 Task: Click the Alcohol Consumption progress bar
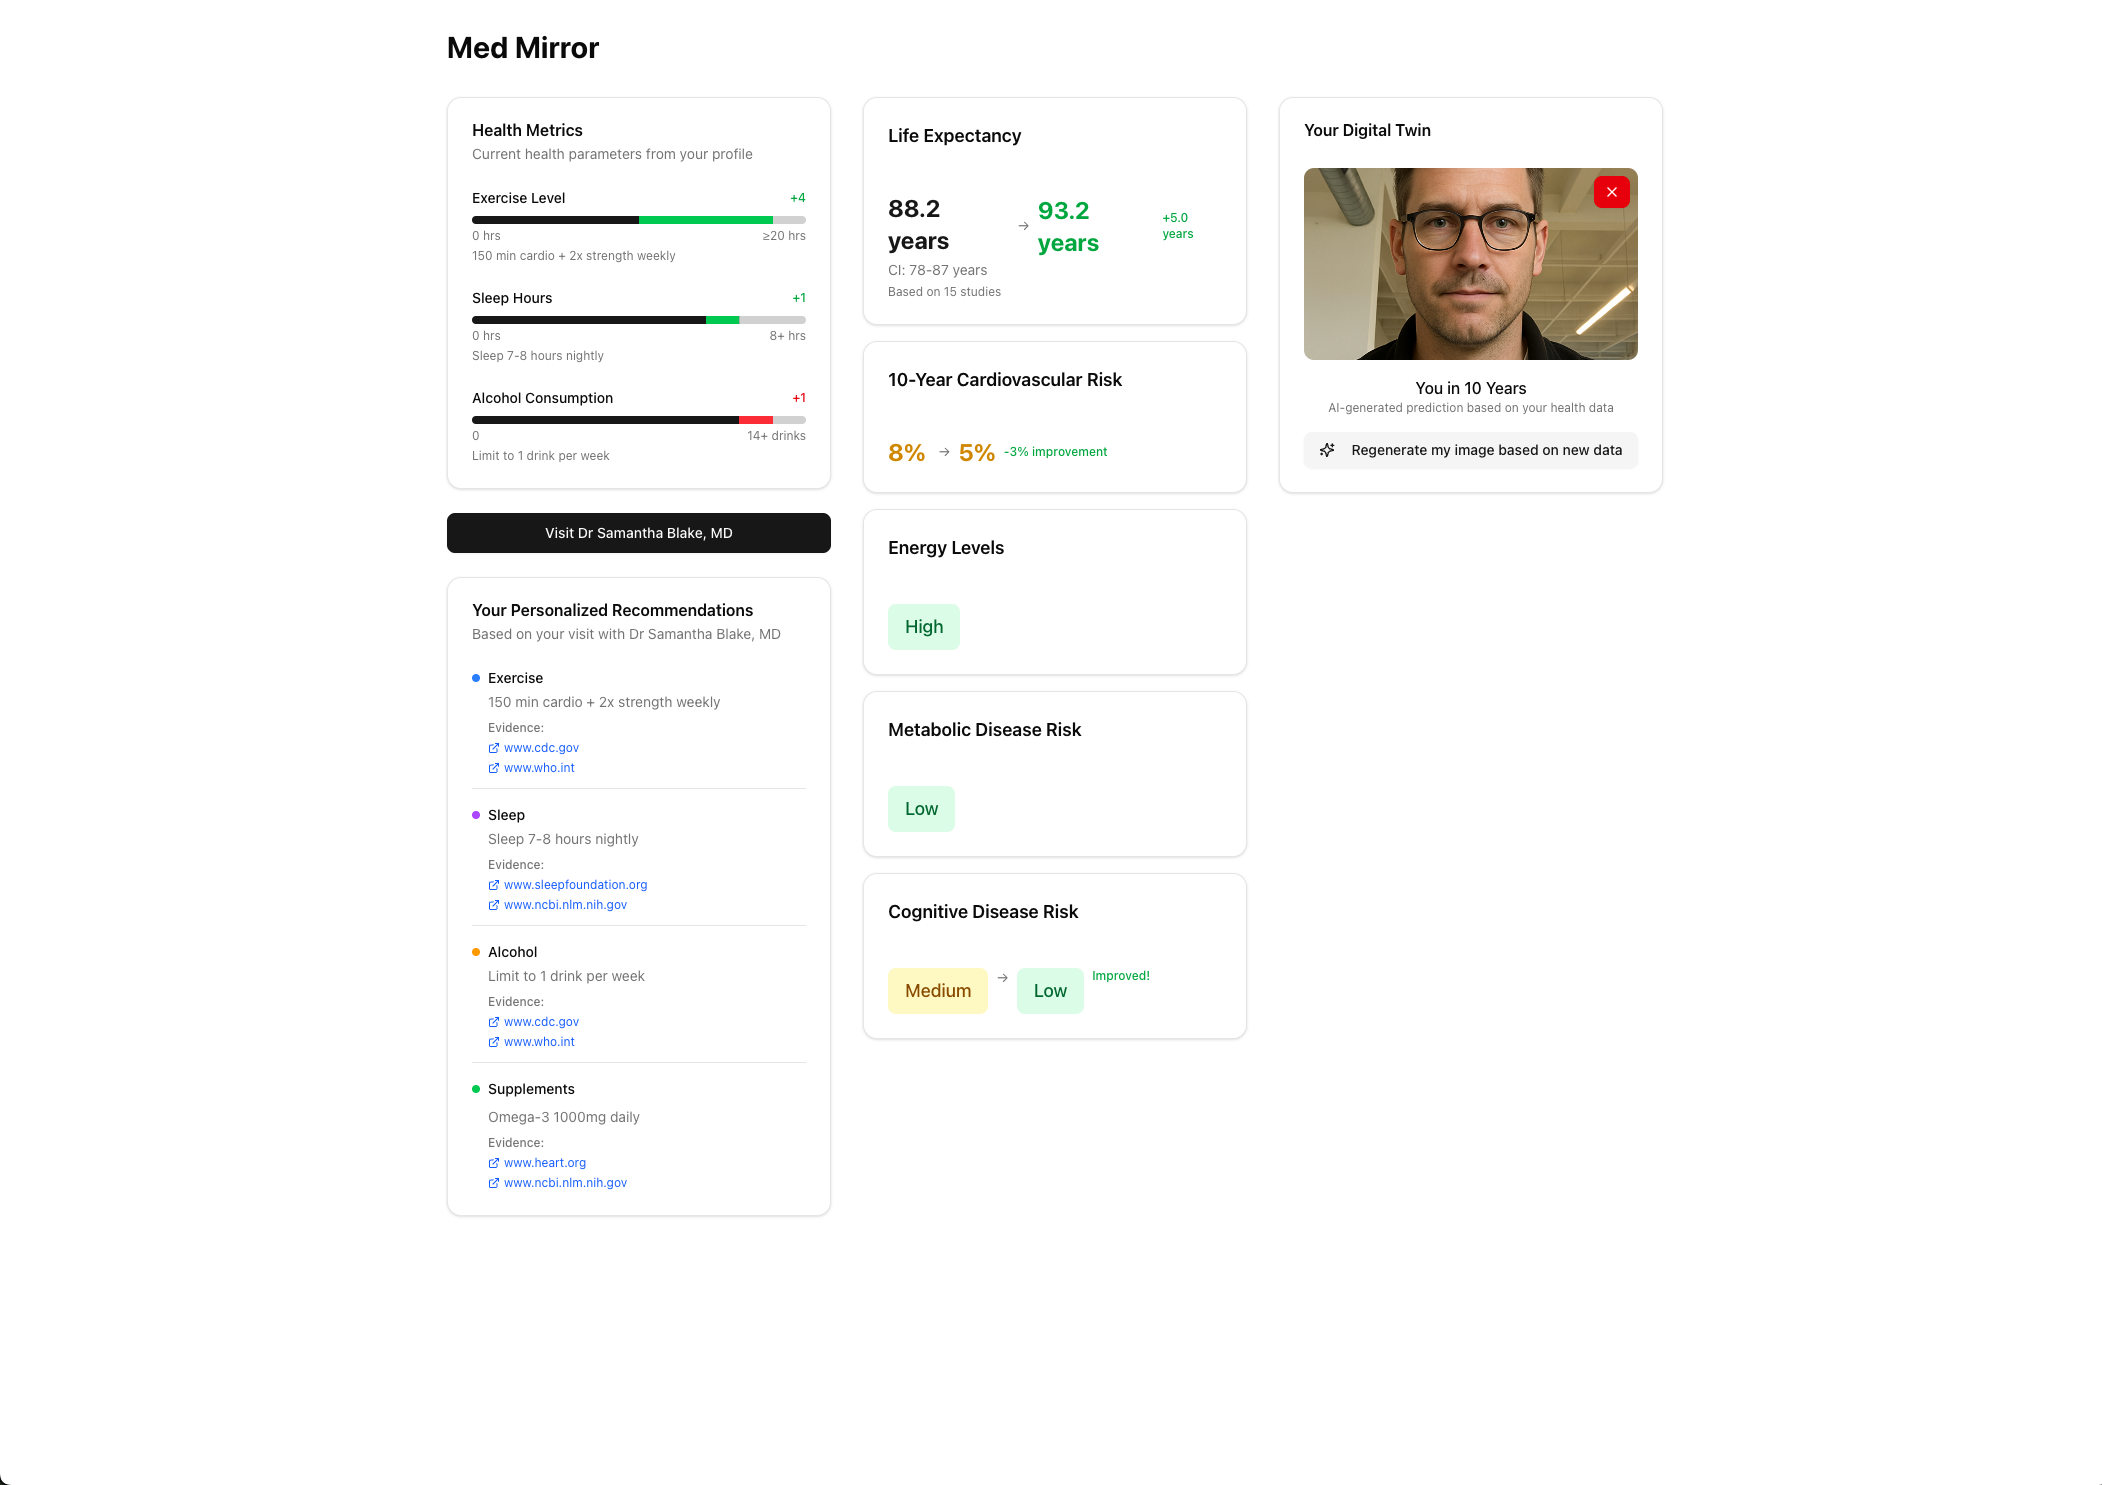coord(638,420)
